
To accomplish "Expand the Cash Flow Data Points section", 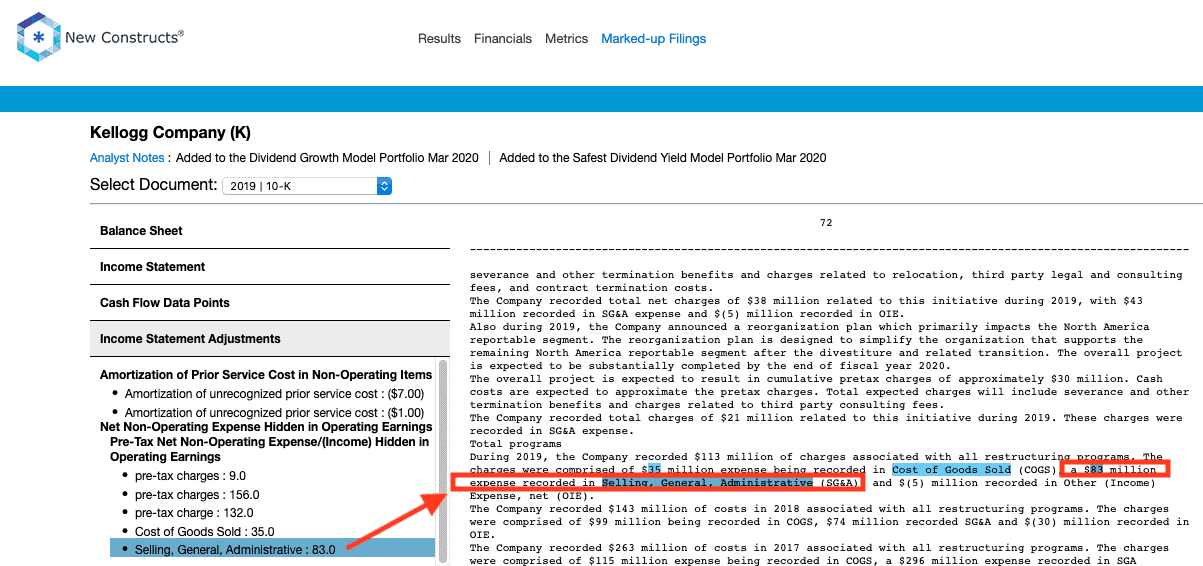I will [x=270, y=303].
